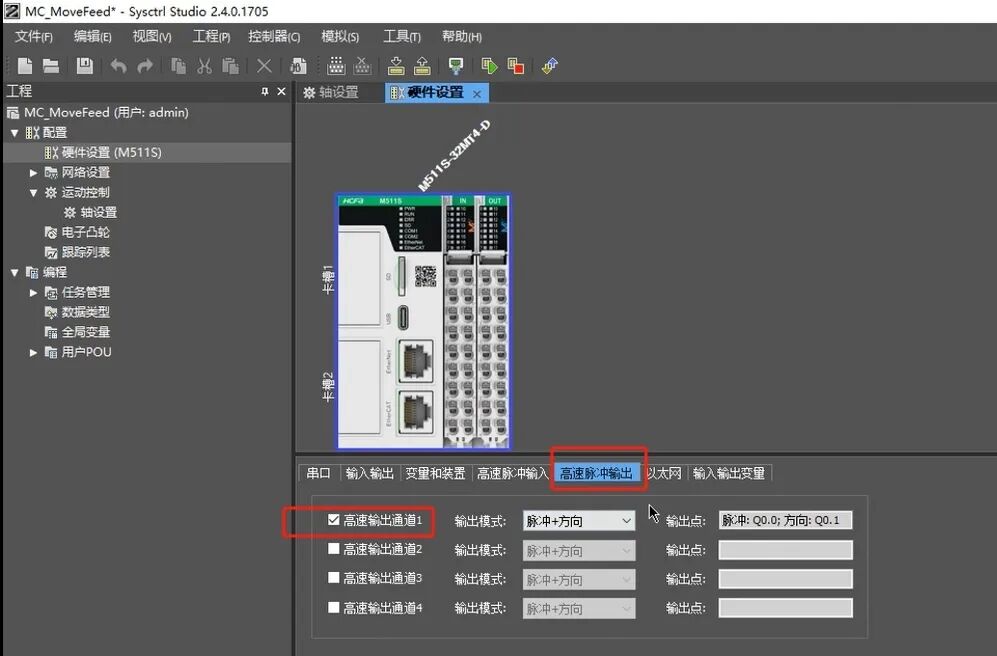
Task: Pin the 工程 project panel
Action: pyautogui.click(x=265, y=92)
